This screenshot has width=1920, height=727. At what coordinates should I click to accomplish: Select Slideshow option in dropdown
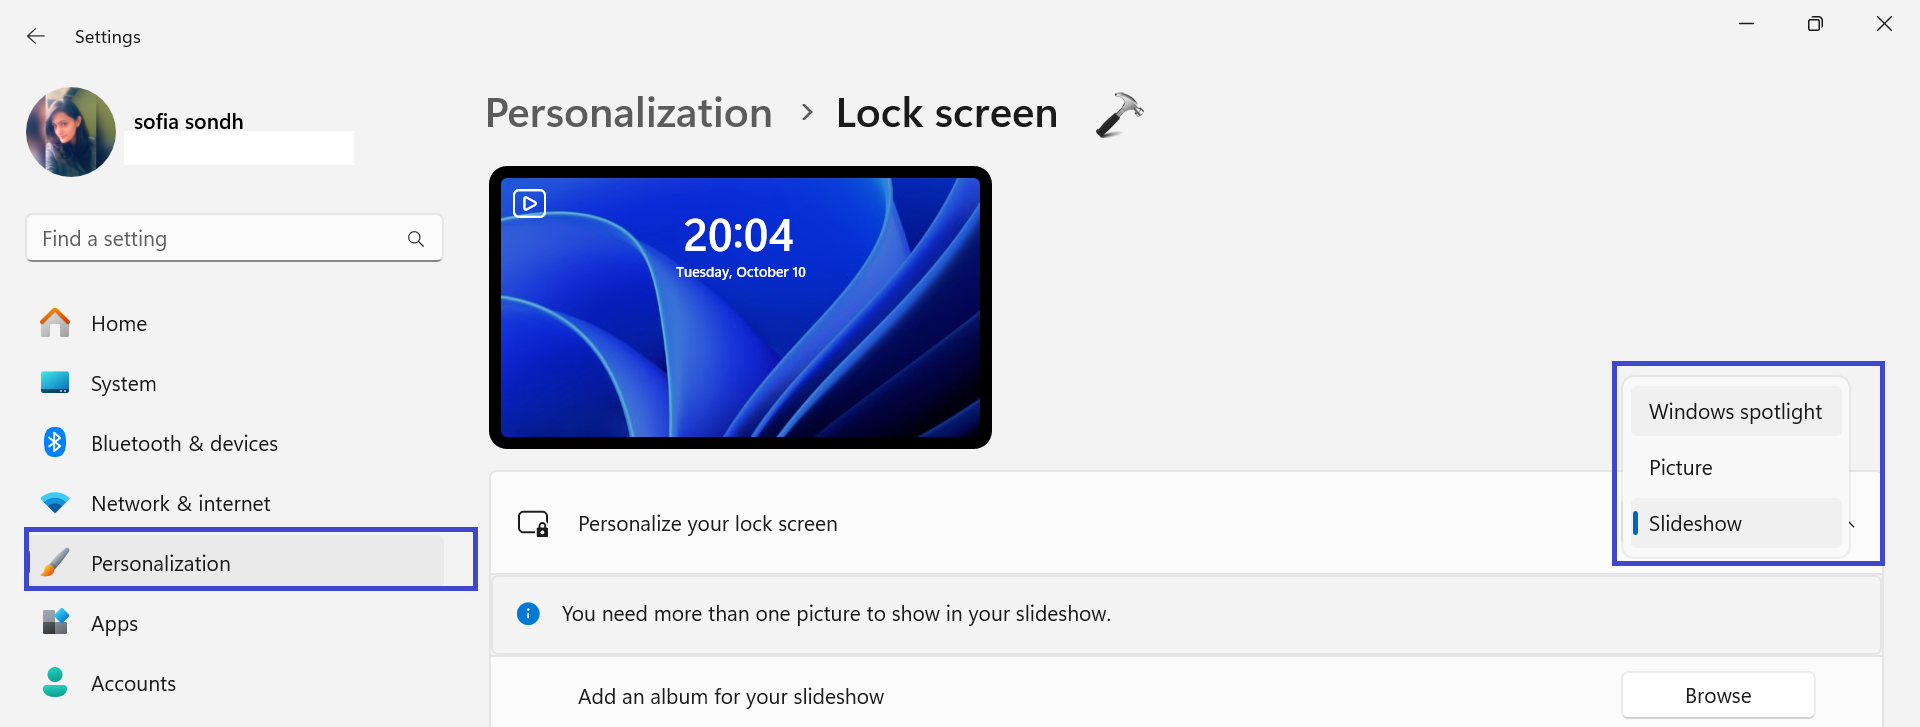click(1695, 524)
